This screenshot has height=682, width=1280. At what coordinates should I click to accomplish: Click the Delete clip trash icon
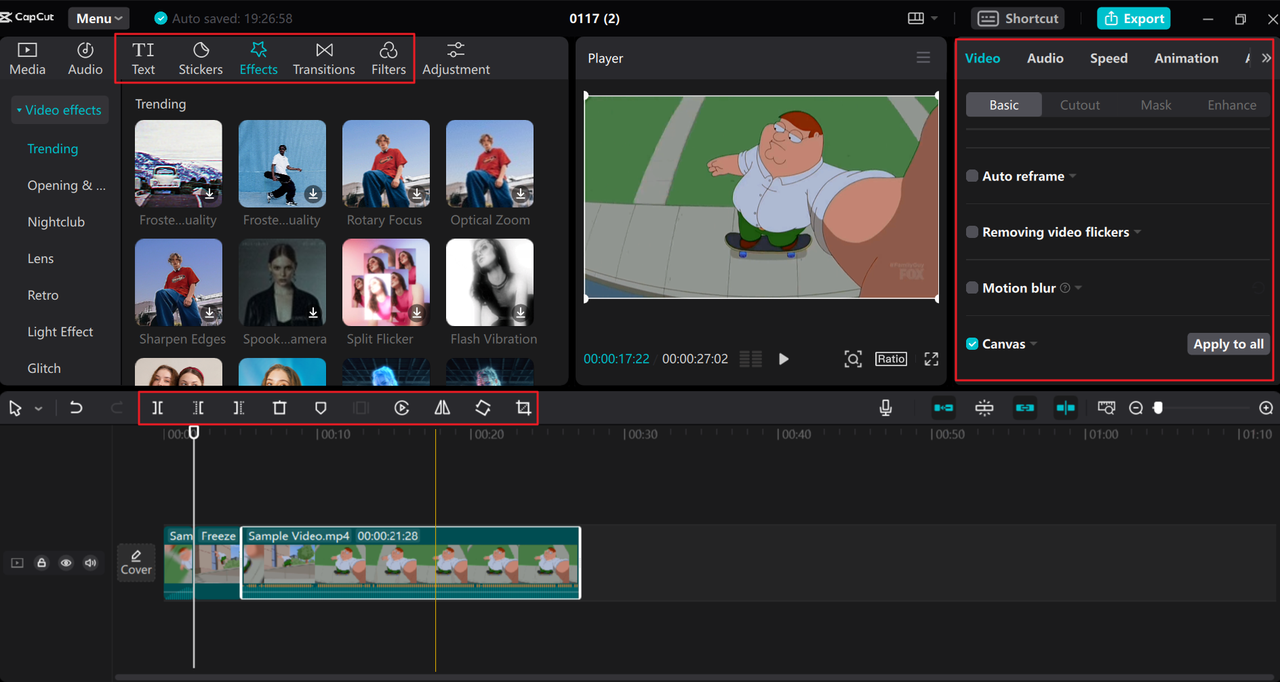(x=280, y=408)
